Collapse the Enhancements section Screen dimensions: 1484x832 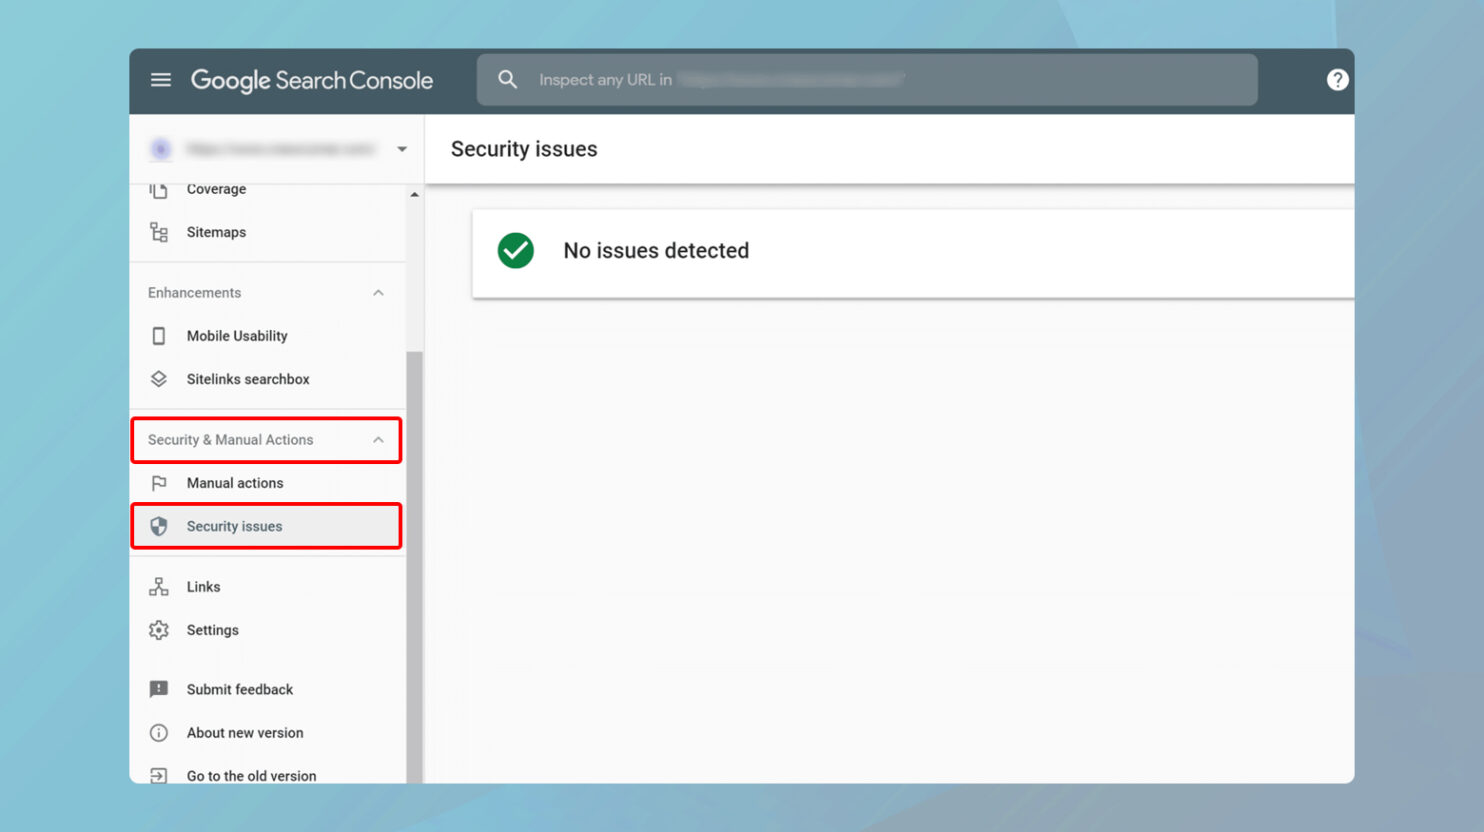pyautogui.click(x=378, y=292)
